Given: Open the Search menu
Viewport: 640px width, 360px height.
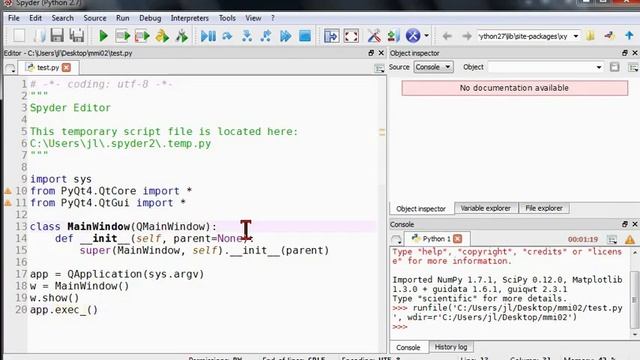Looking at the screenshot, I should (62, 18).
